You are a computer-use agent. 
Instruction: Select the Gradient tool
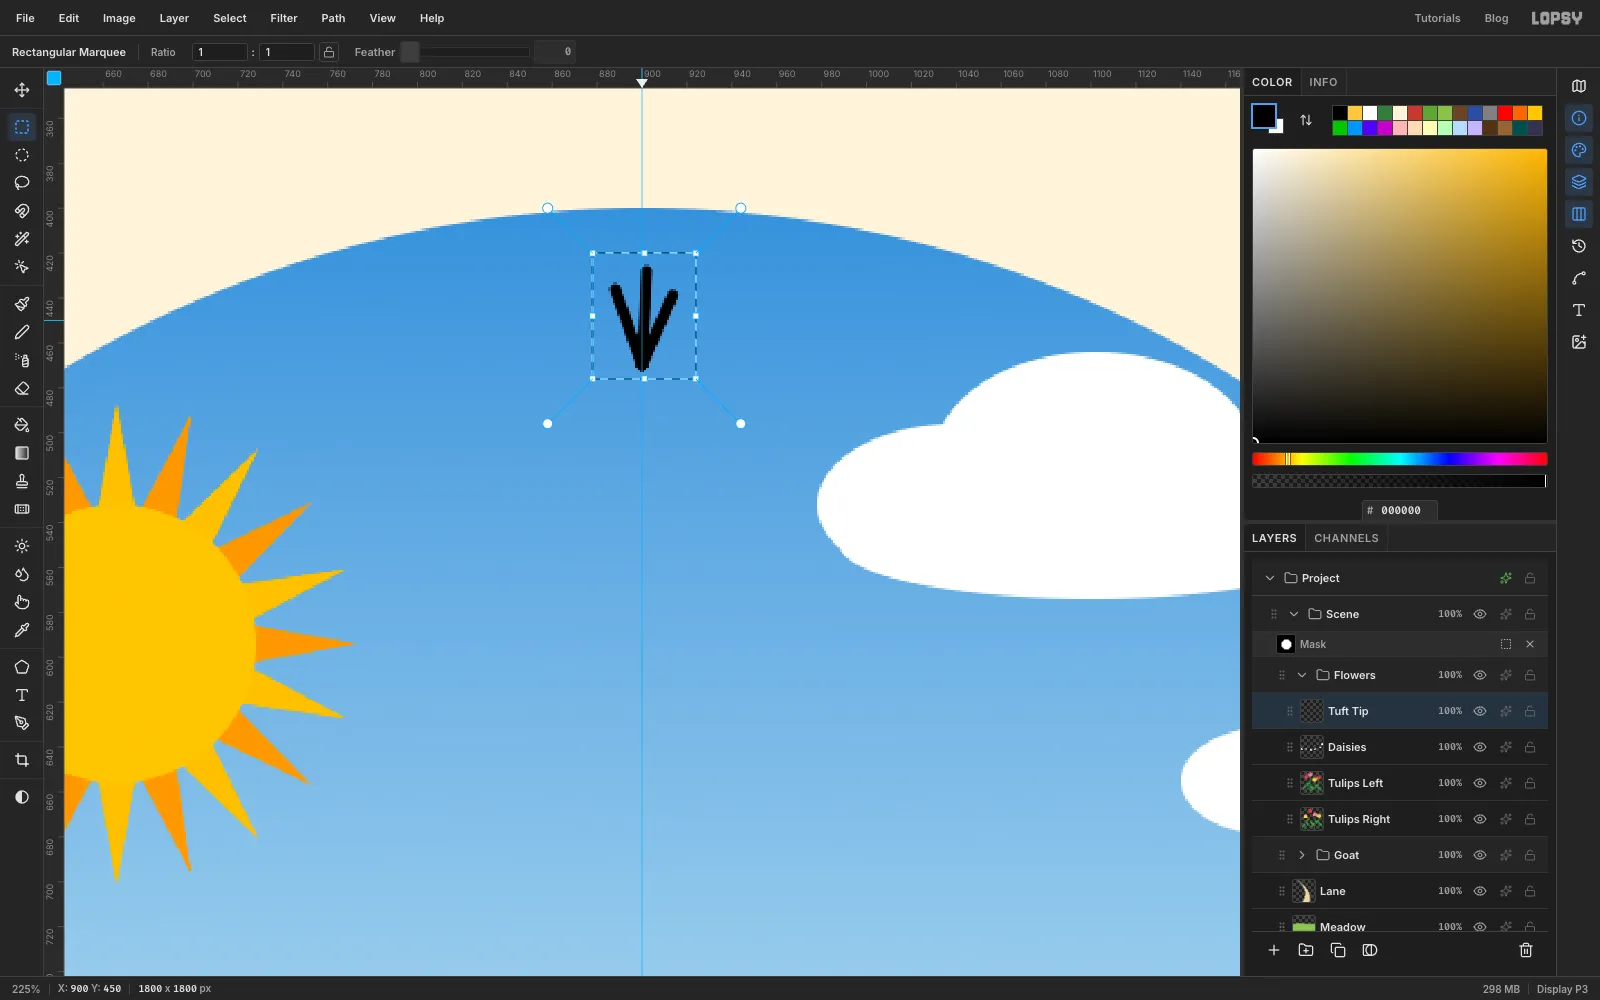pos(21,453)
